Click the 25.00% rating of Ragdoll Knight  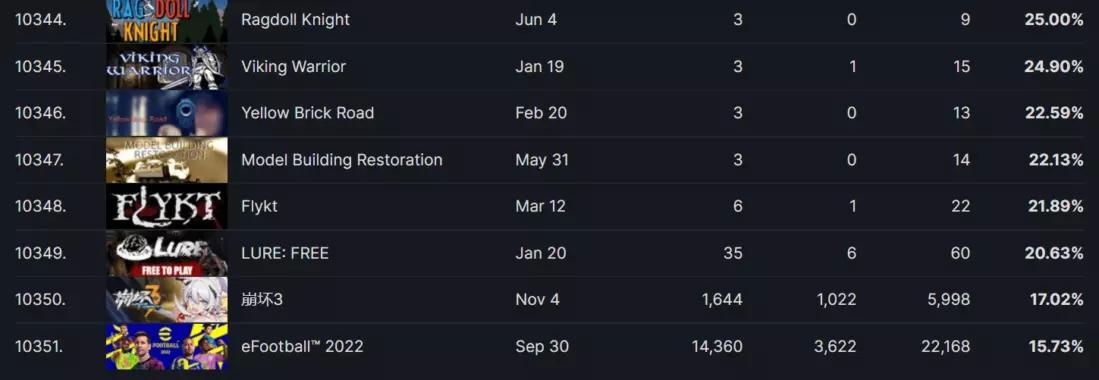(x=1053, y=20)
